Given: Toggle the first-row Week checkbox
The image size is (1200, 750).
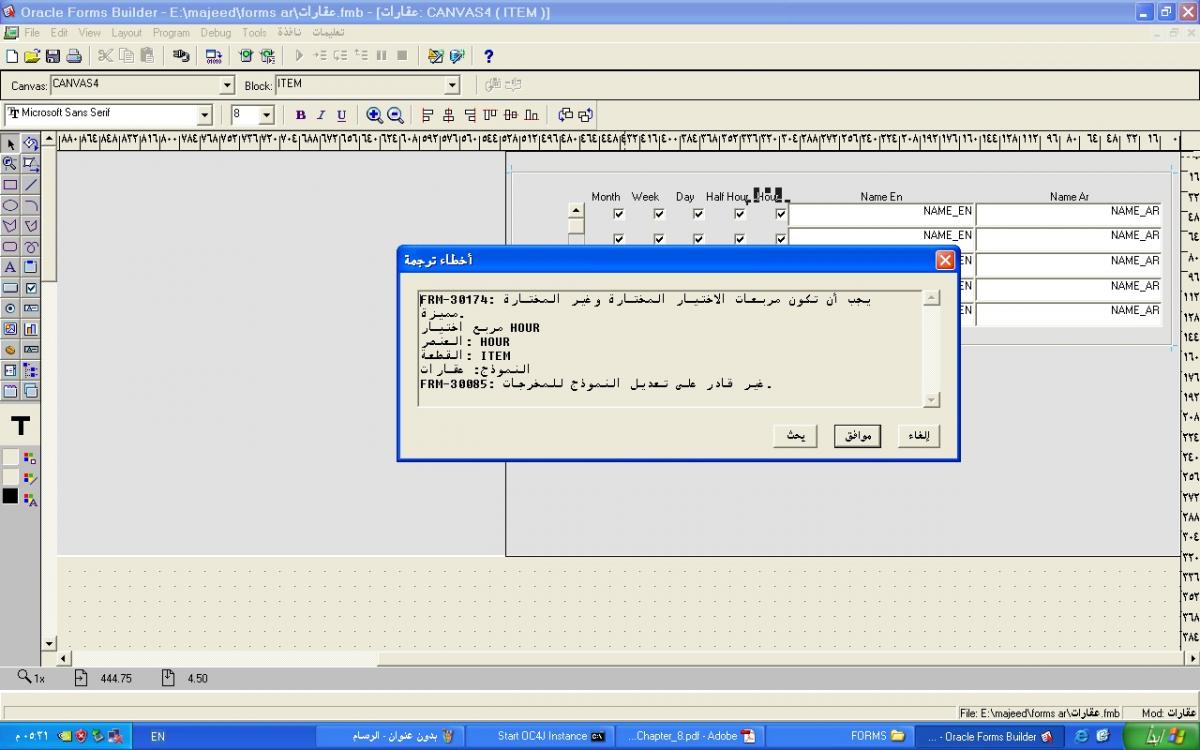Looking at the screenshot, I should coord(658,213).
